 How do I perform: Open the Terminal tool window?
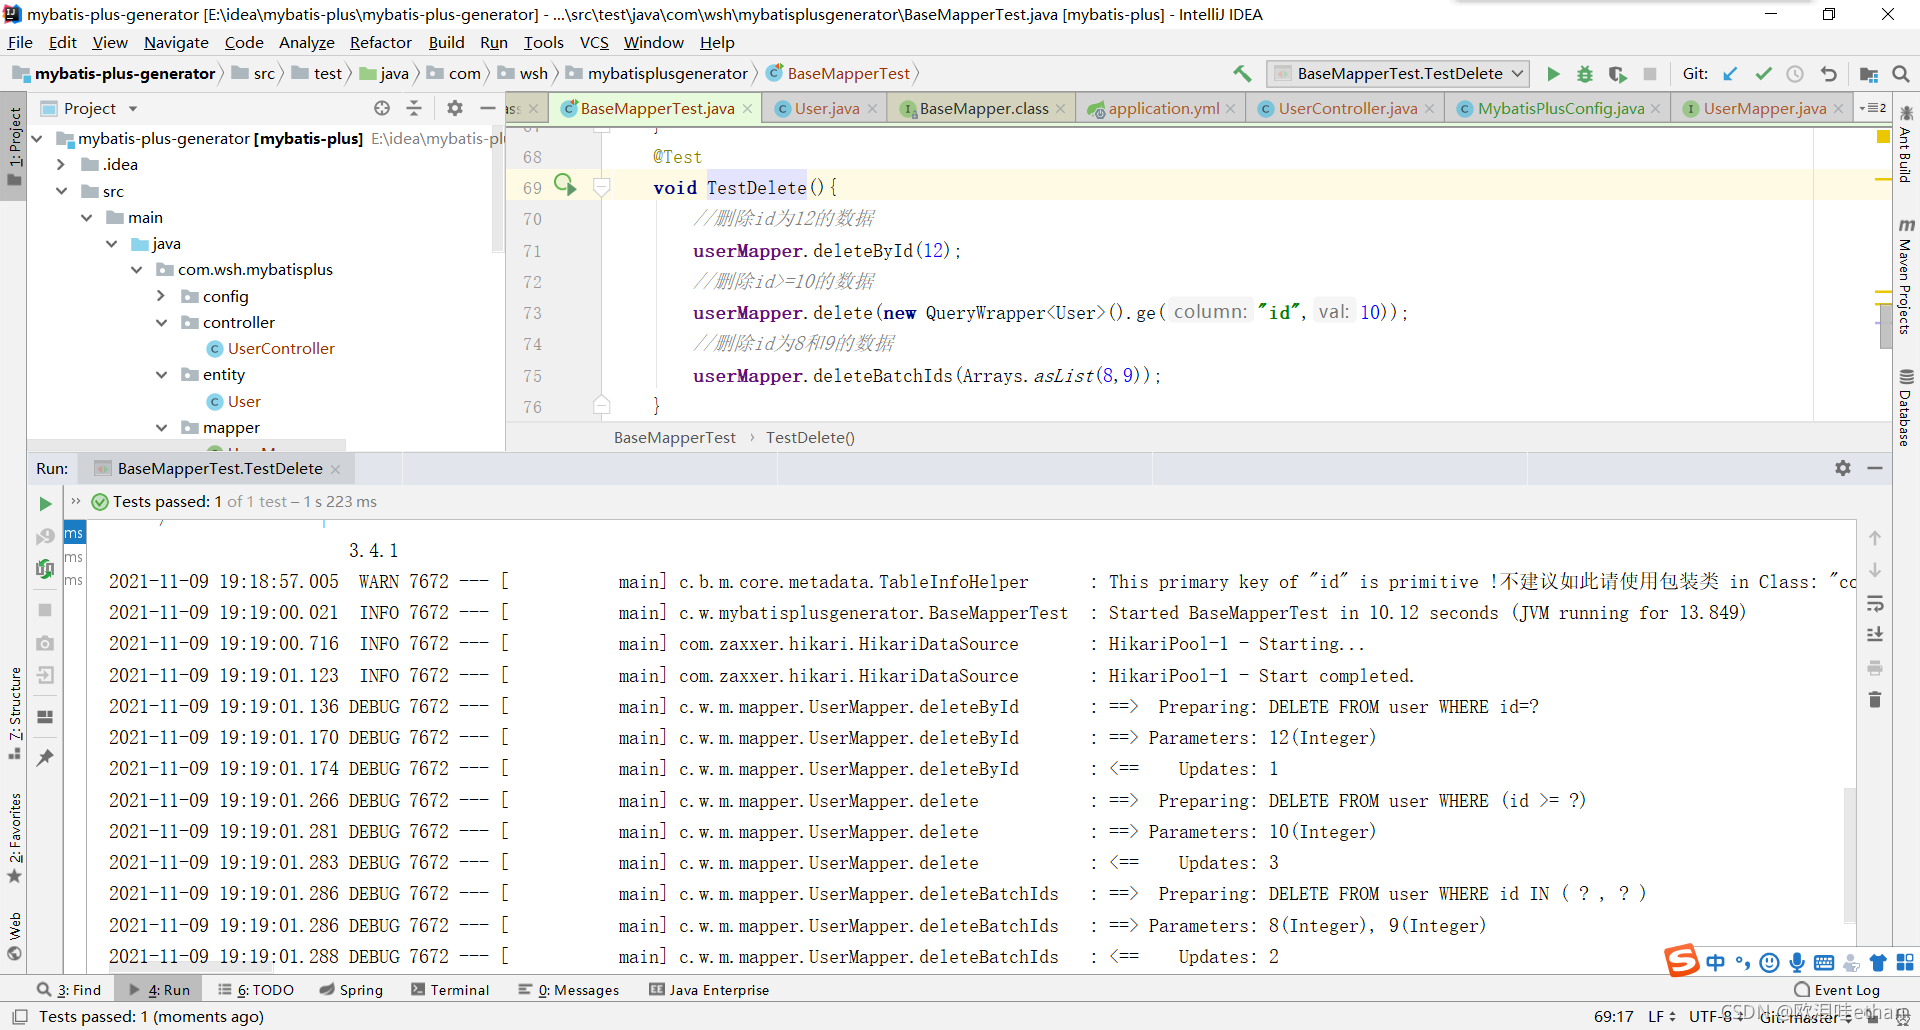[x=450, y=990]
